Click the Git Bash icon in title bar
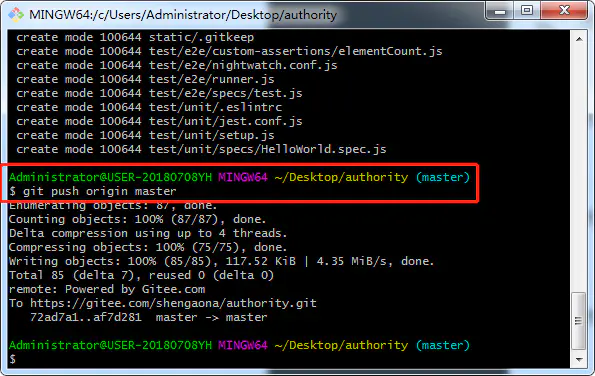 click(16, 15)
